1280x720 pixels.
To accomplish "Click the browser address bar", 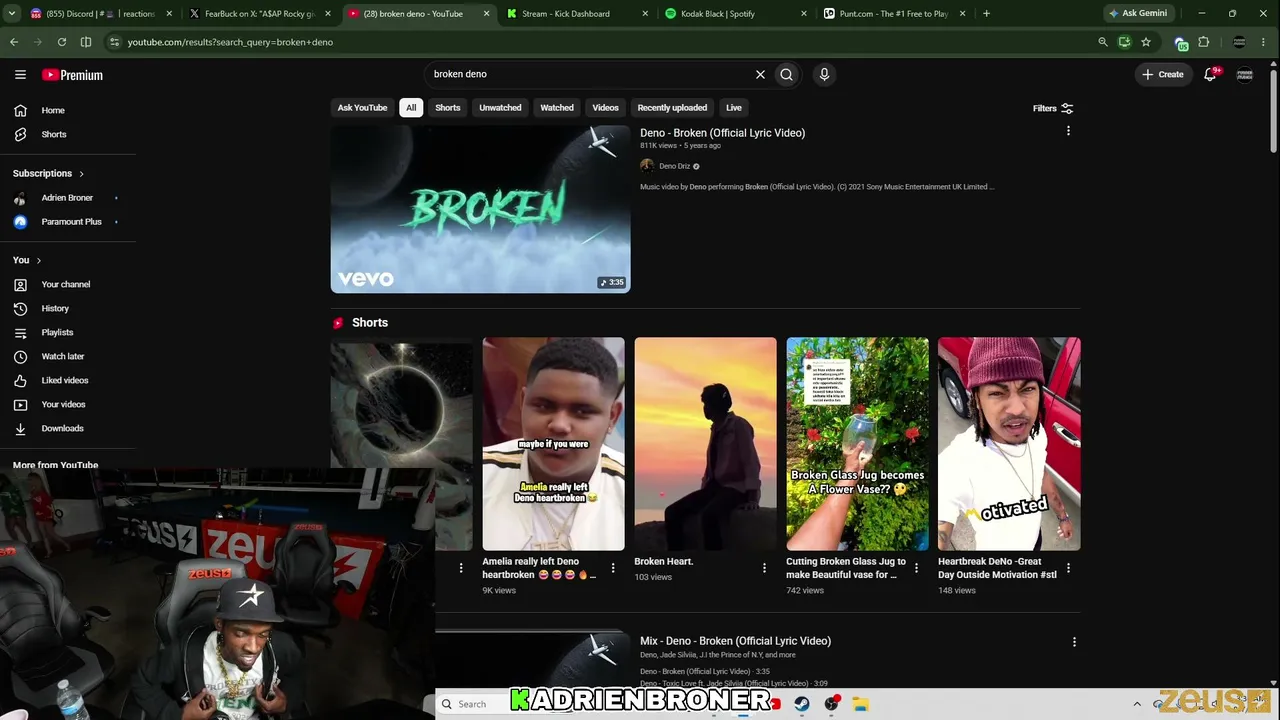I will 600,42.
